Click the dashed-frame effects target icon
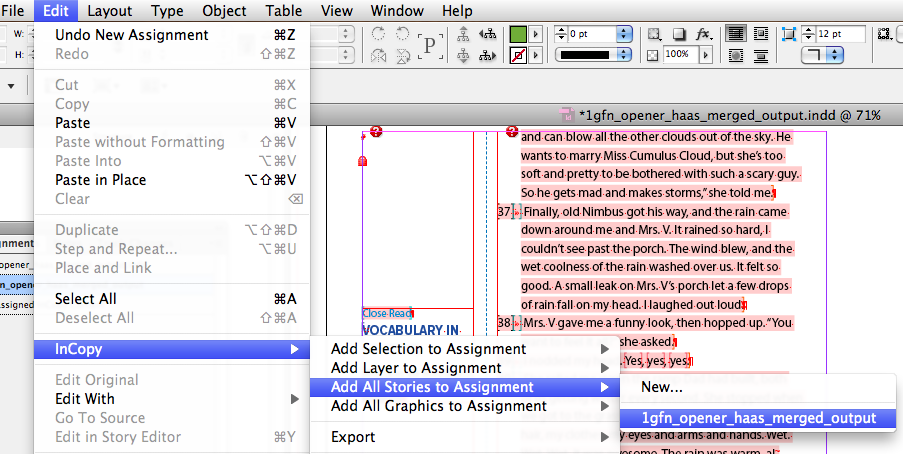 (x=654, y=34)
